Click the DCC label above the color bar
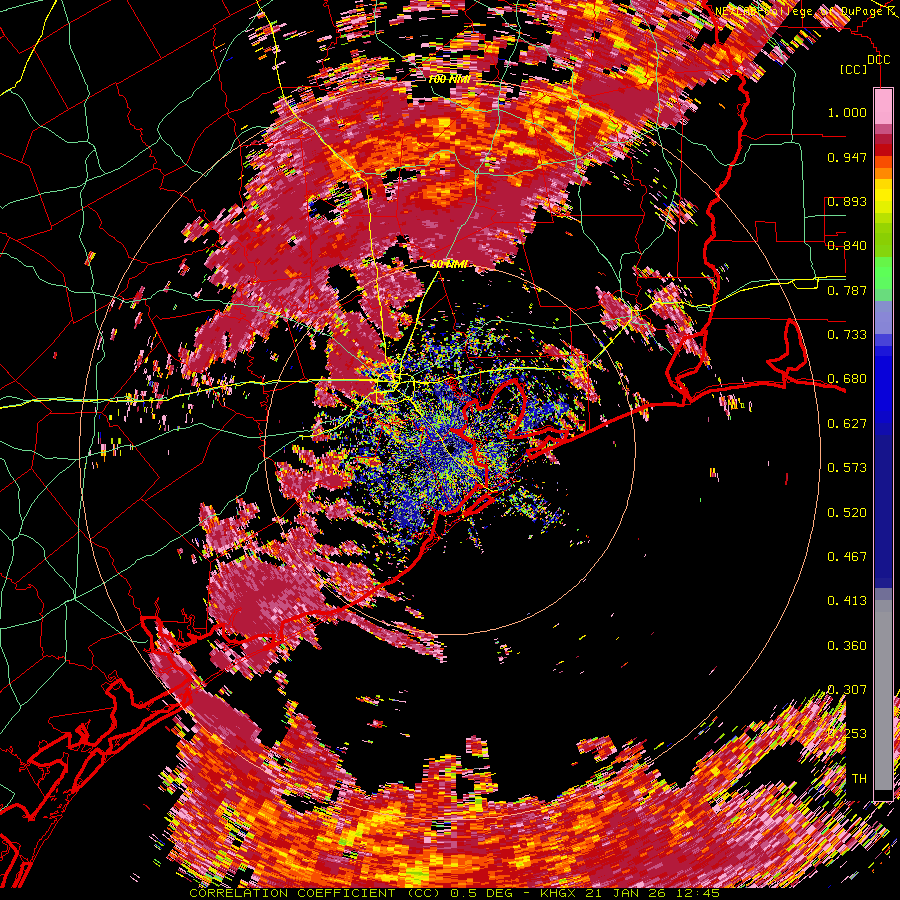Screen dimensions: 900x900 point(878,60)
